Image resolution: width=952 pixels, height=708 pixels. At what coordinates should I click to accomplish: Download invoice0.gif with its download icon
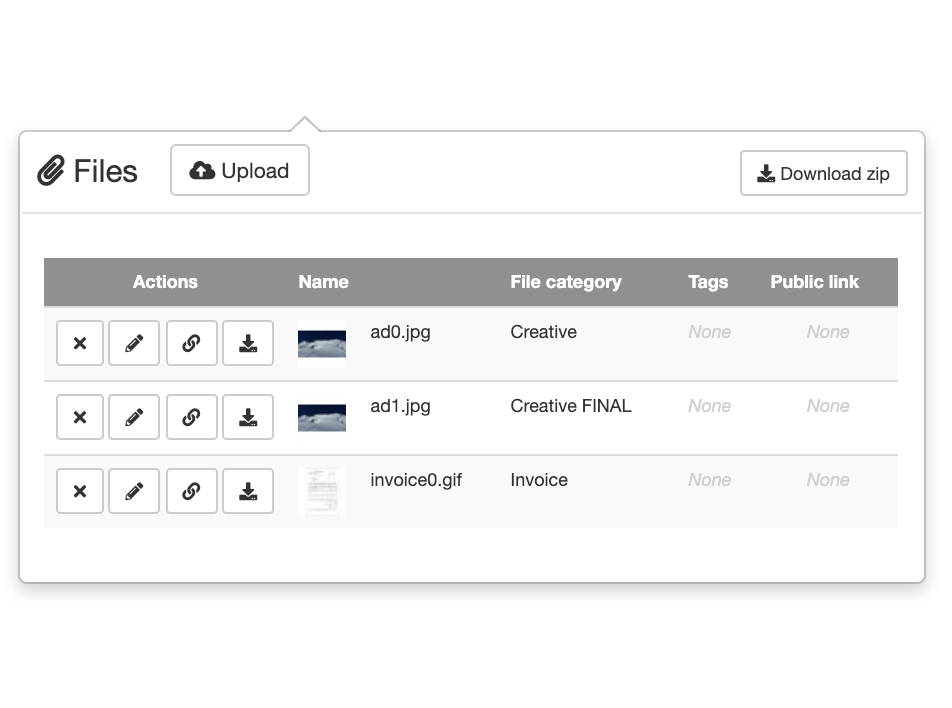248,491
